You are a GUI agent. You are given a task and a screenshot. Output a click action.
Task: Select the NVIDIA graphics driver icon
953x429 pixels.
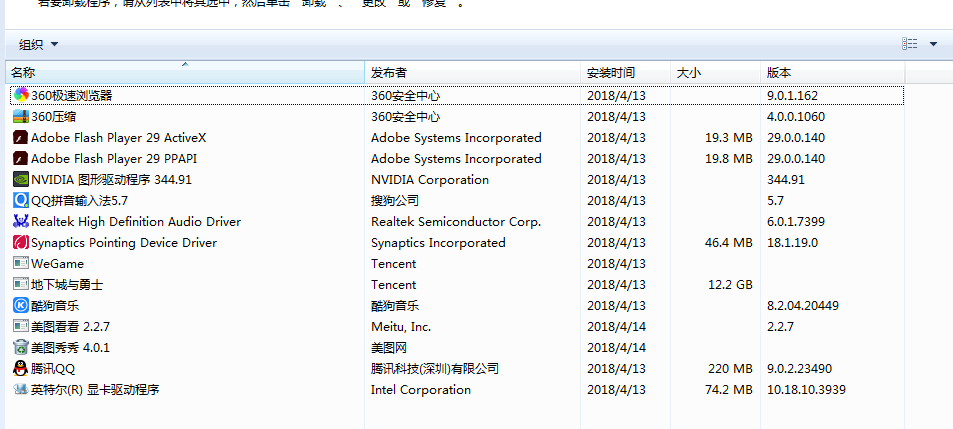(21, 180)
